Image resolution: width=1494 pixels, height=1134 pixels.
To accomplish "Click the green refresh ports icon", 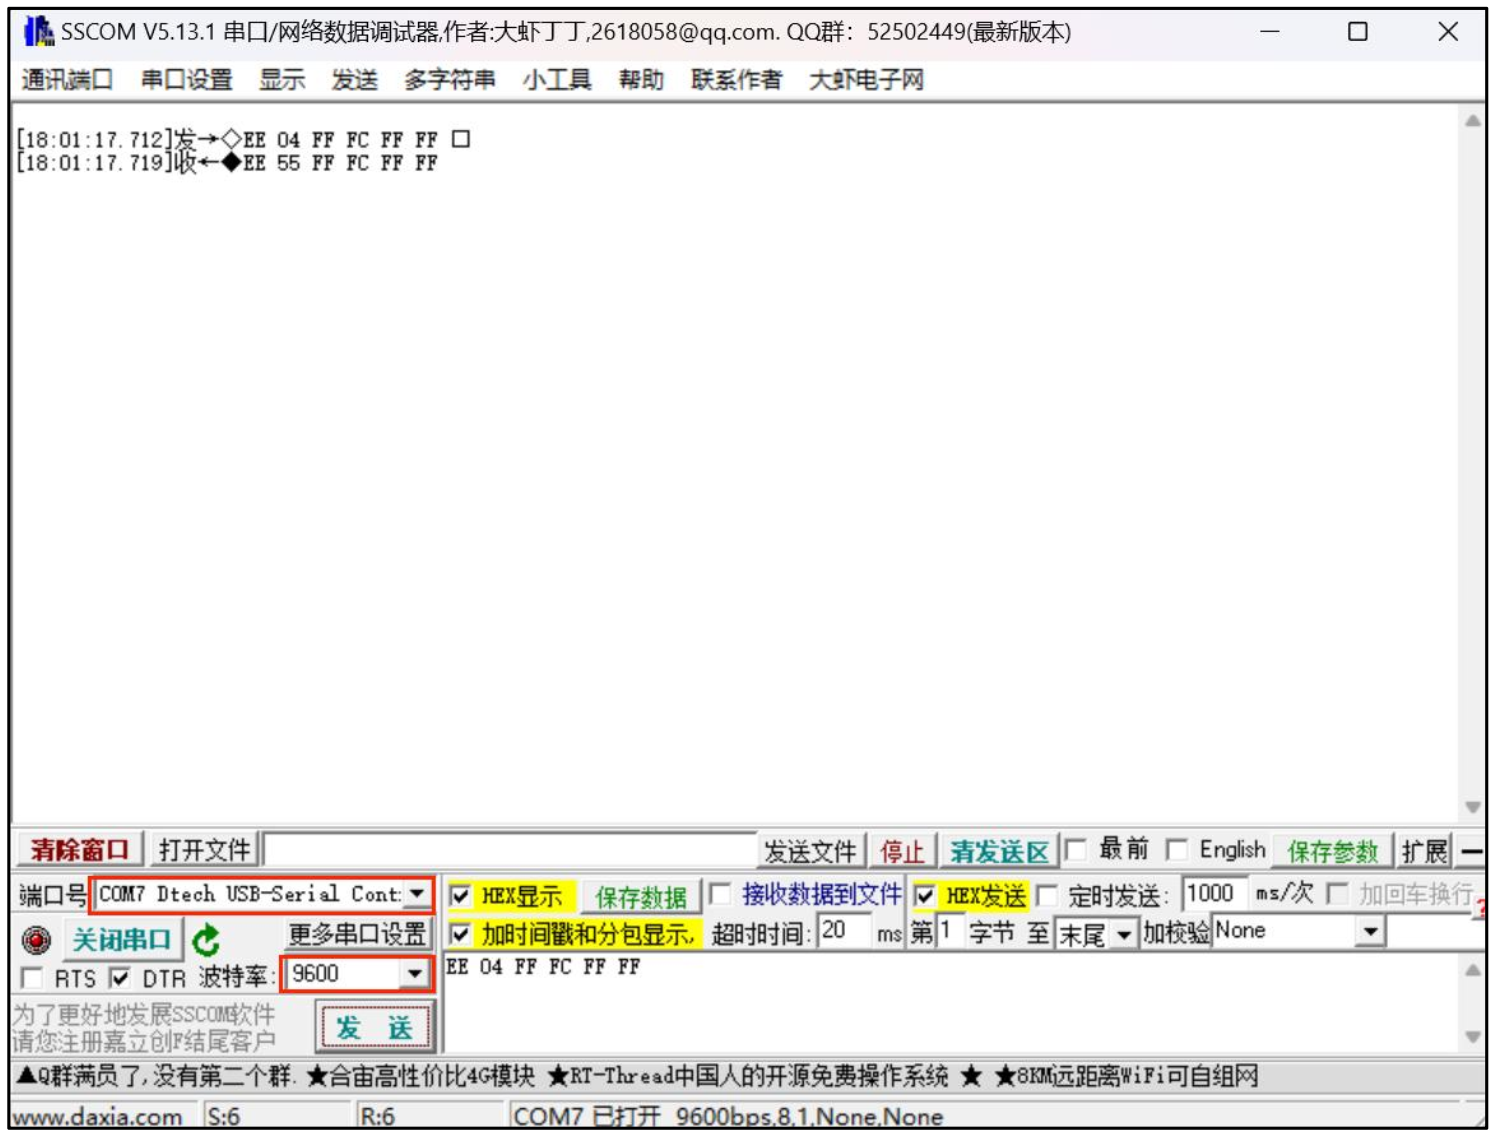I will (207, 940).
